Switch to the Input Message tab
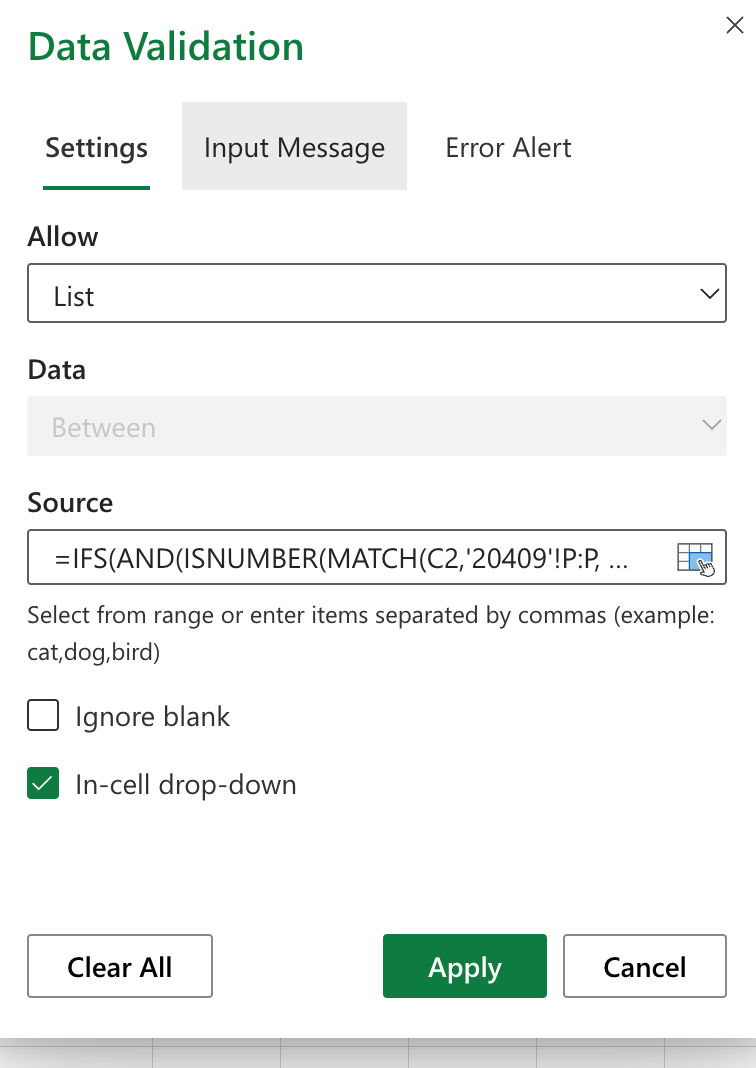 point(294,147)
